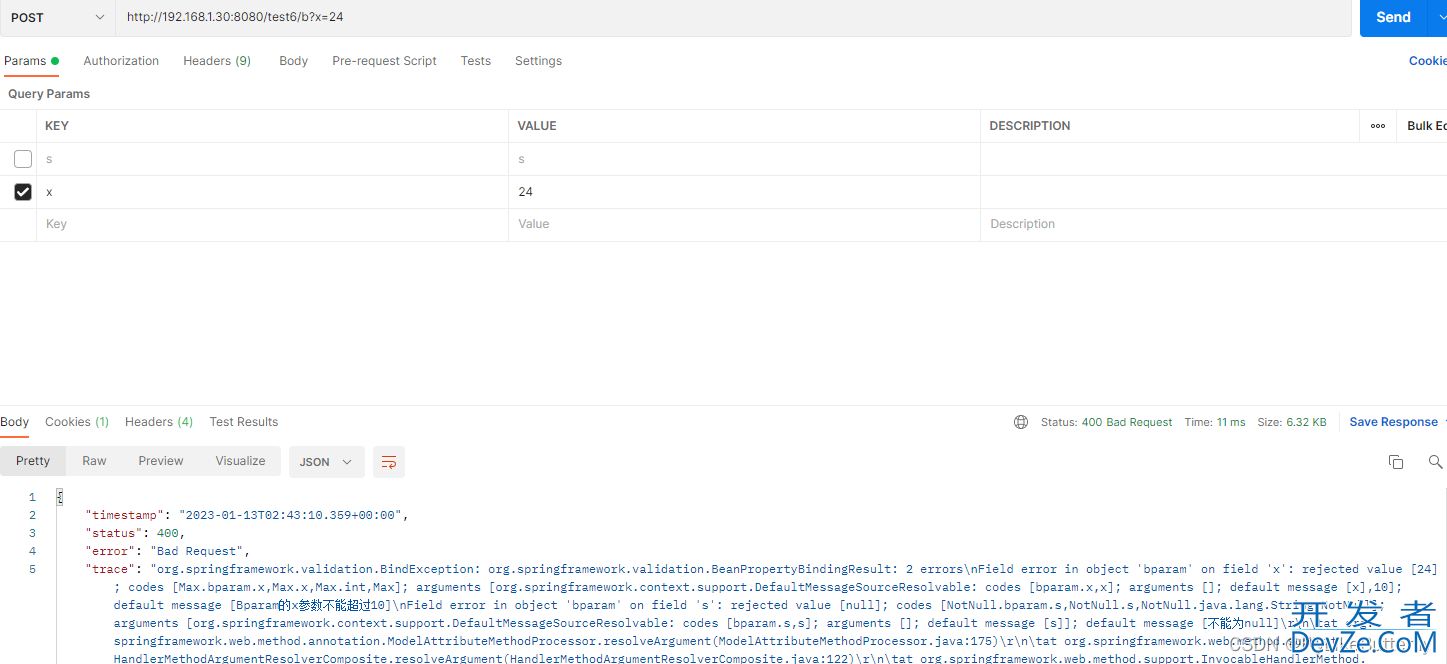
Task: Switch to the Params tab
Action: point(31,61)
